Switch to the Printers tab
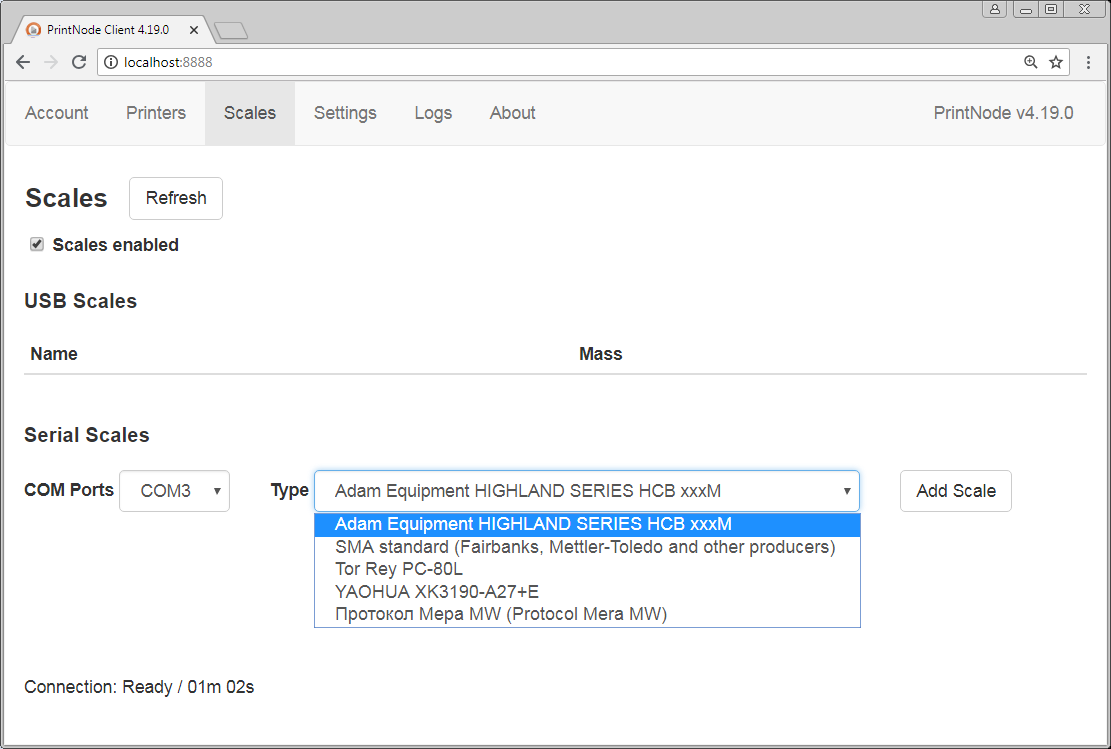 (156, 113)
